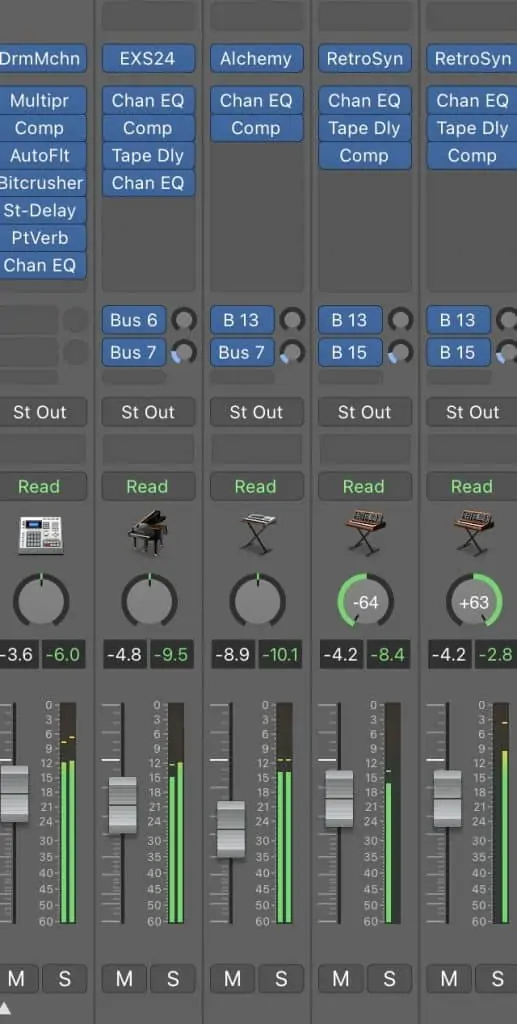Click the level meter on the EXS24 strip
The height and width of the screenshot is (1024, 517).
pyautogui.click(x=176, y=812)
